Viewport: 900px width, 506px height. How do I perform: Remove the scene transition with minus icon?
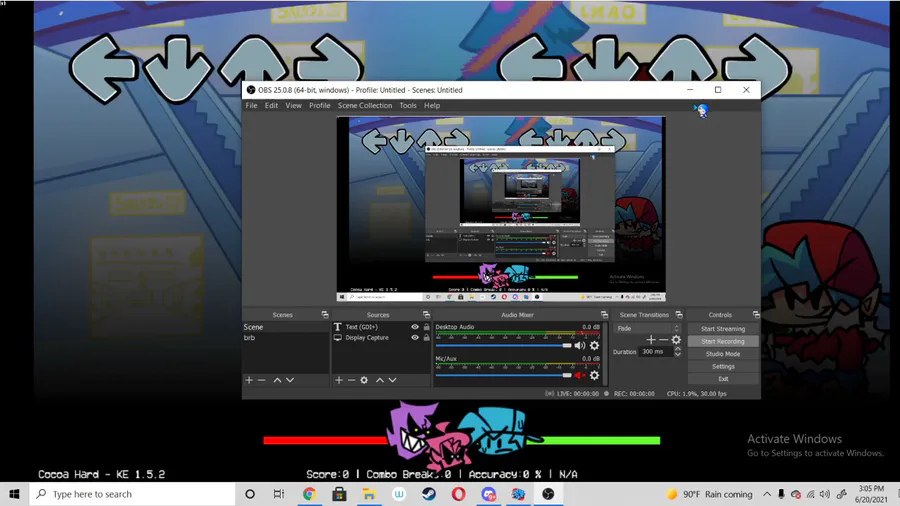pos(663,340)
